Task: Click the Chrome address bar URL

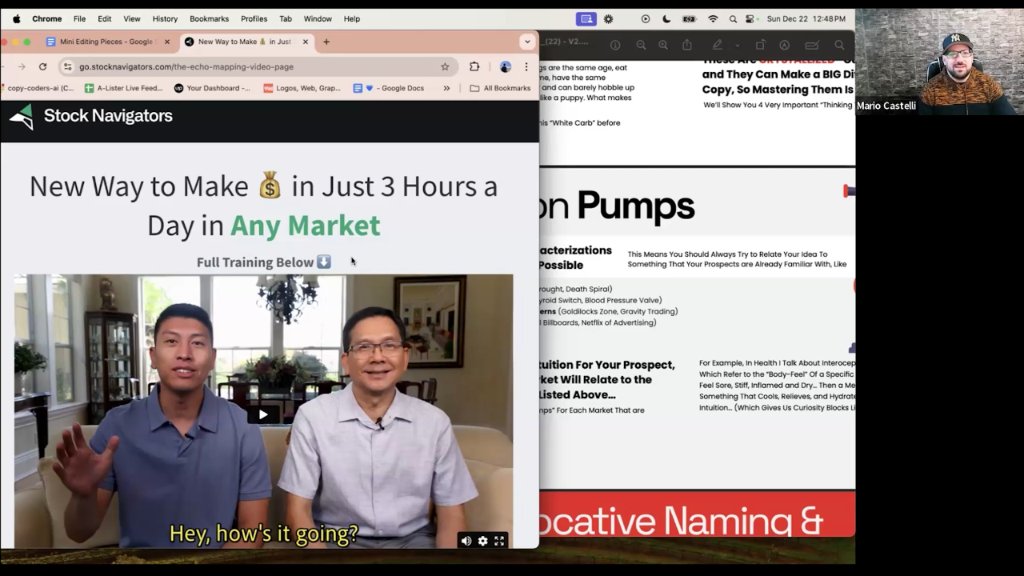Action: point(186,67)
